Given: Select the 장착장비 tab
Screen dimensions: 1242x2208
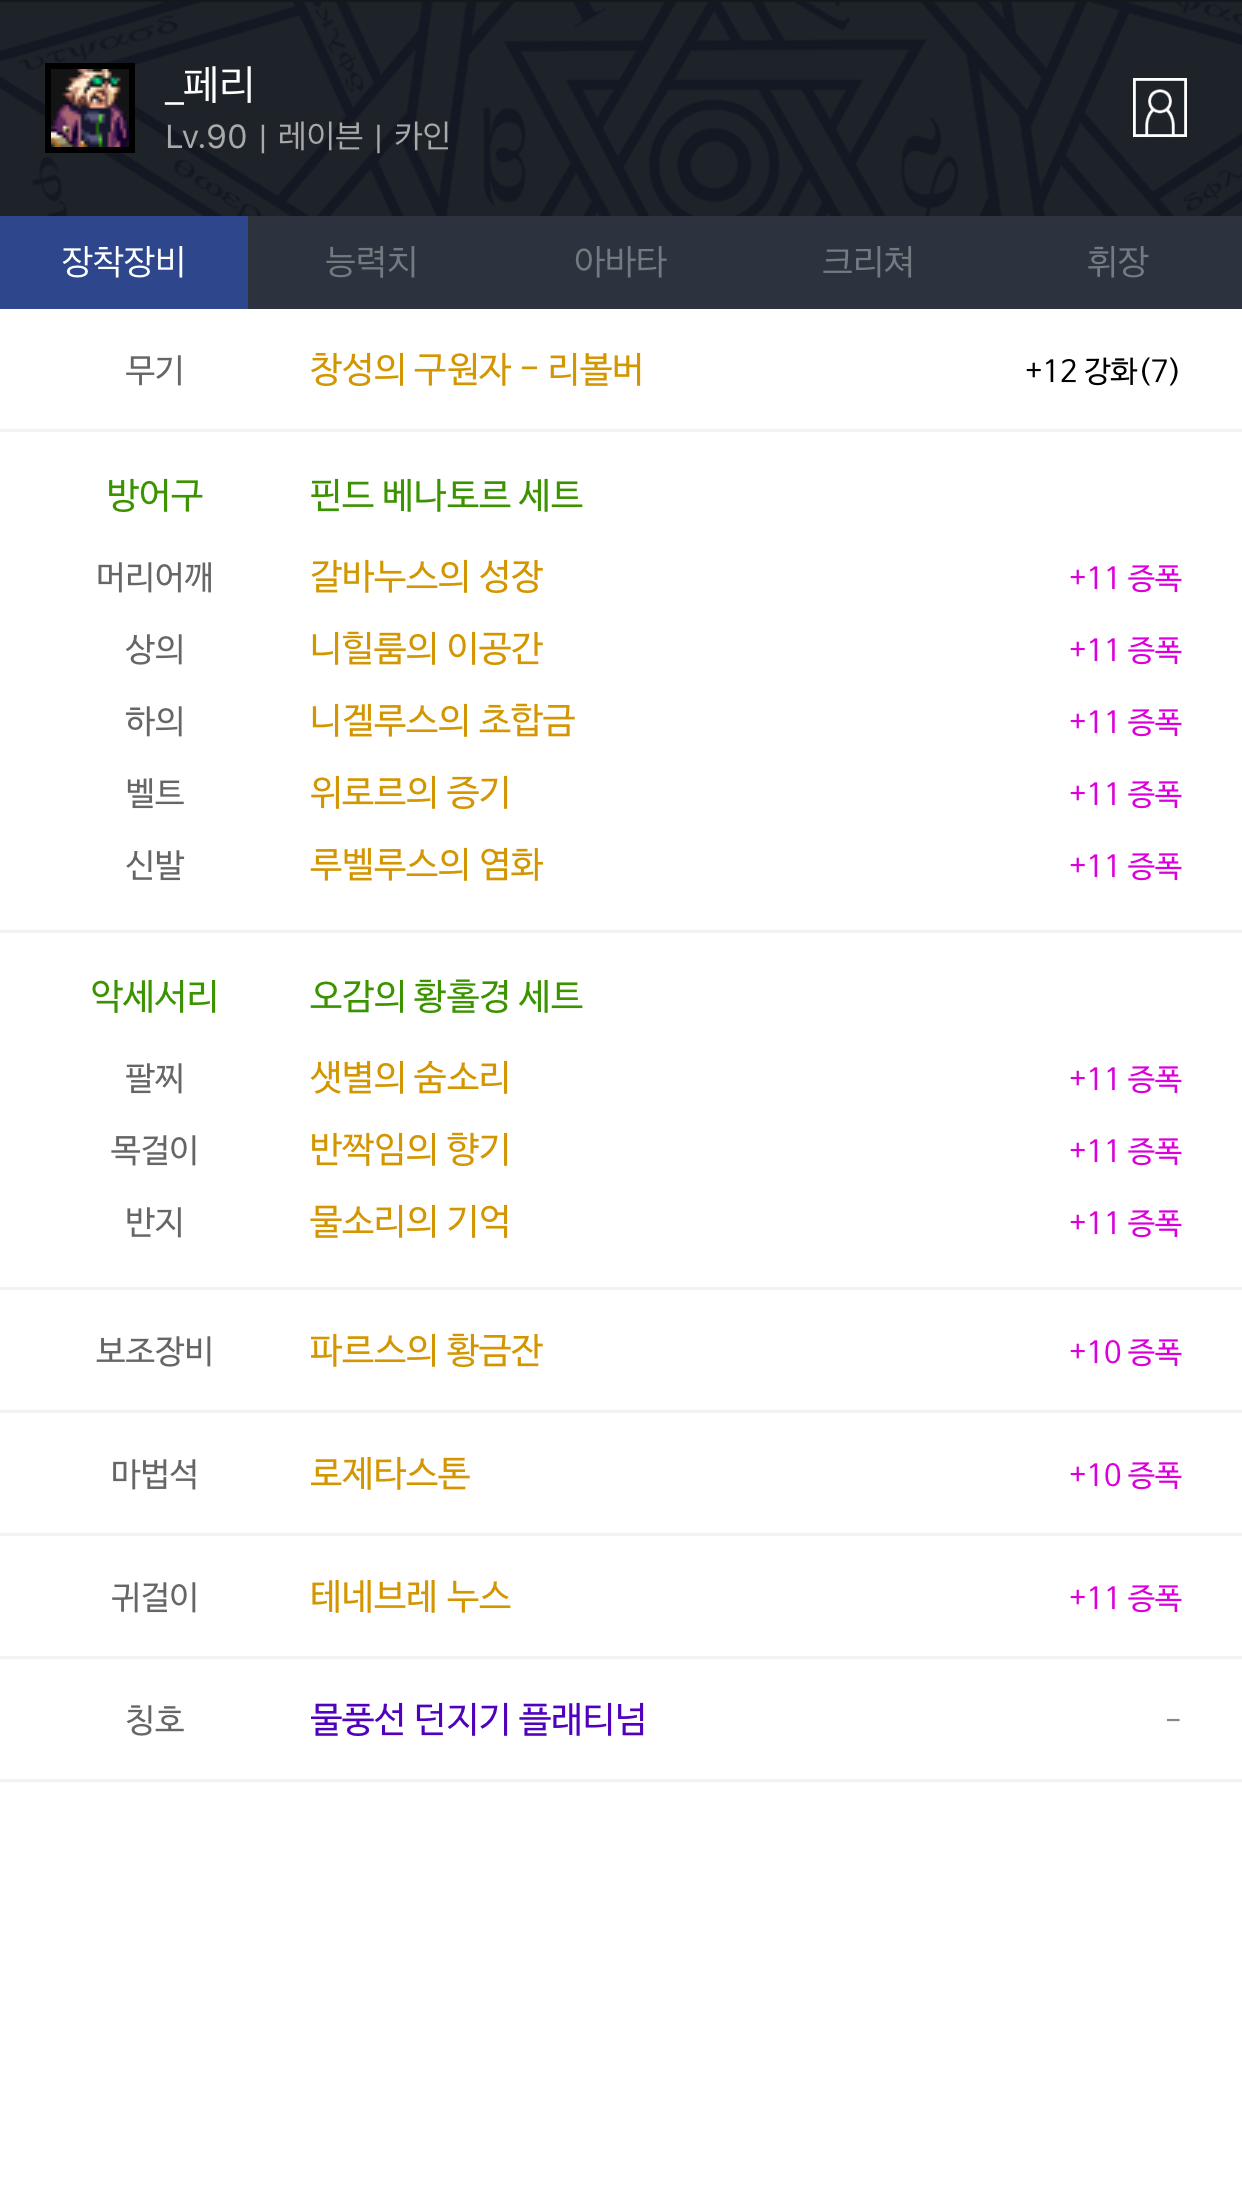Looking at the screenshot, I should (124, 263).
